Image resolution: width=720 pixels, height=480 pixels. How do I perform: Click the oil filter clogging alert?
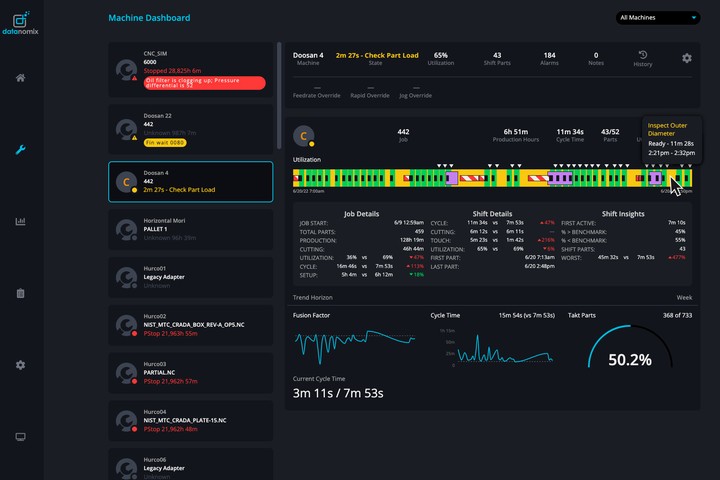coord(205,83)
